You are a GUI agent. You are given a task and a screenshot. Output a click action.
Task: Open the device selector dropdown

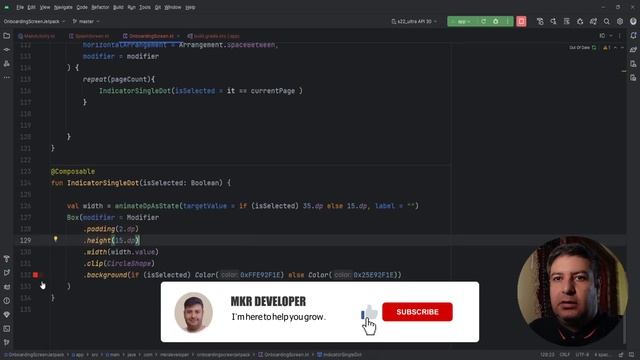[414, 21]
